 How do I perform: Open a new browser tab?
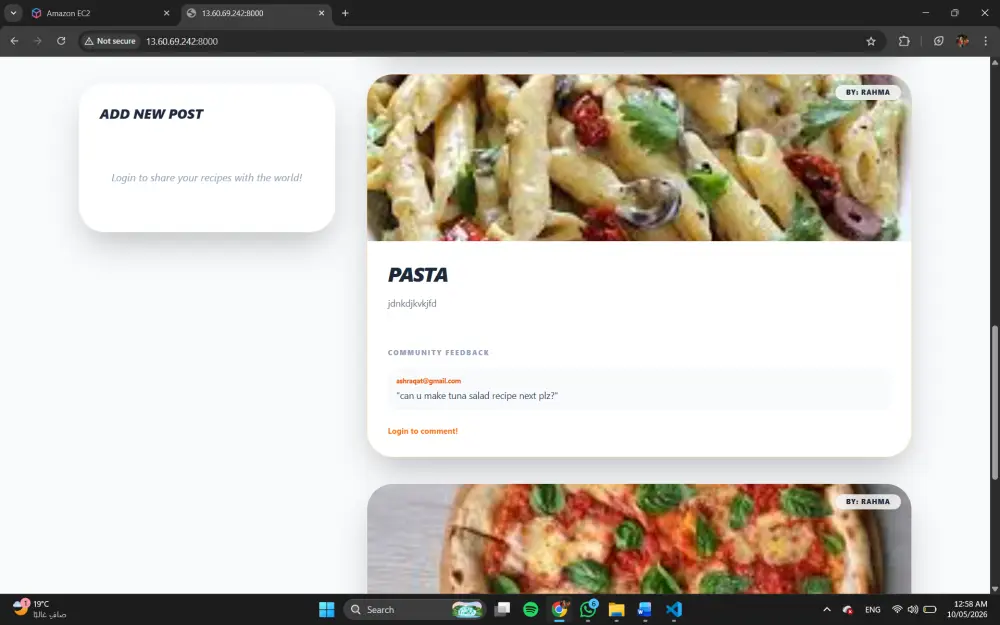point(345,13)
